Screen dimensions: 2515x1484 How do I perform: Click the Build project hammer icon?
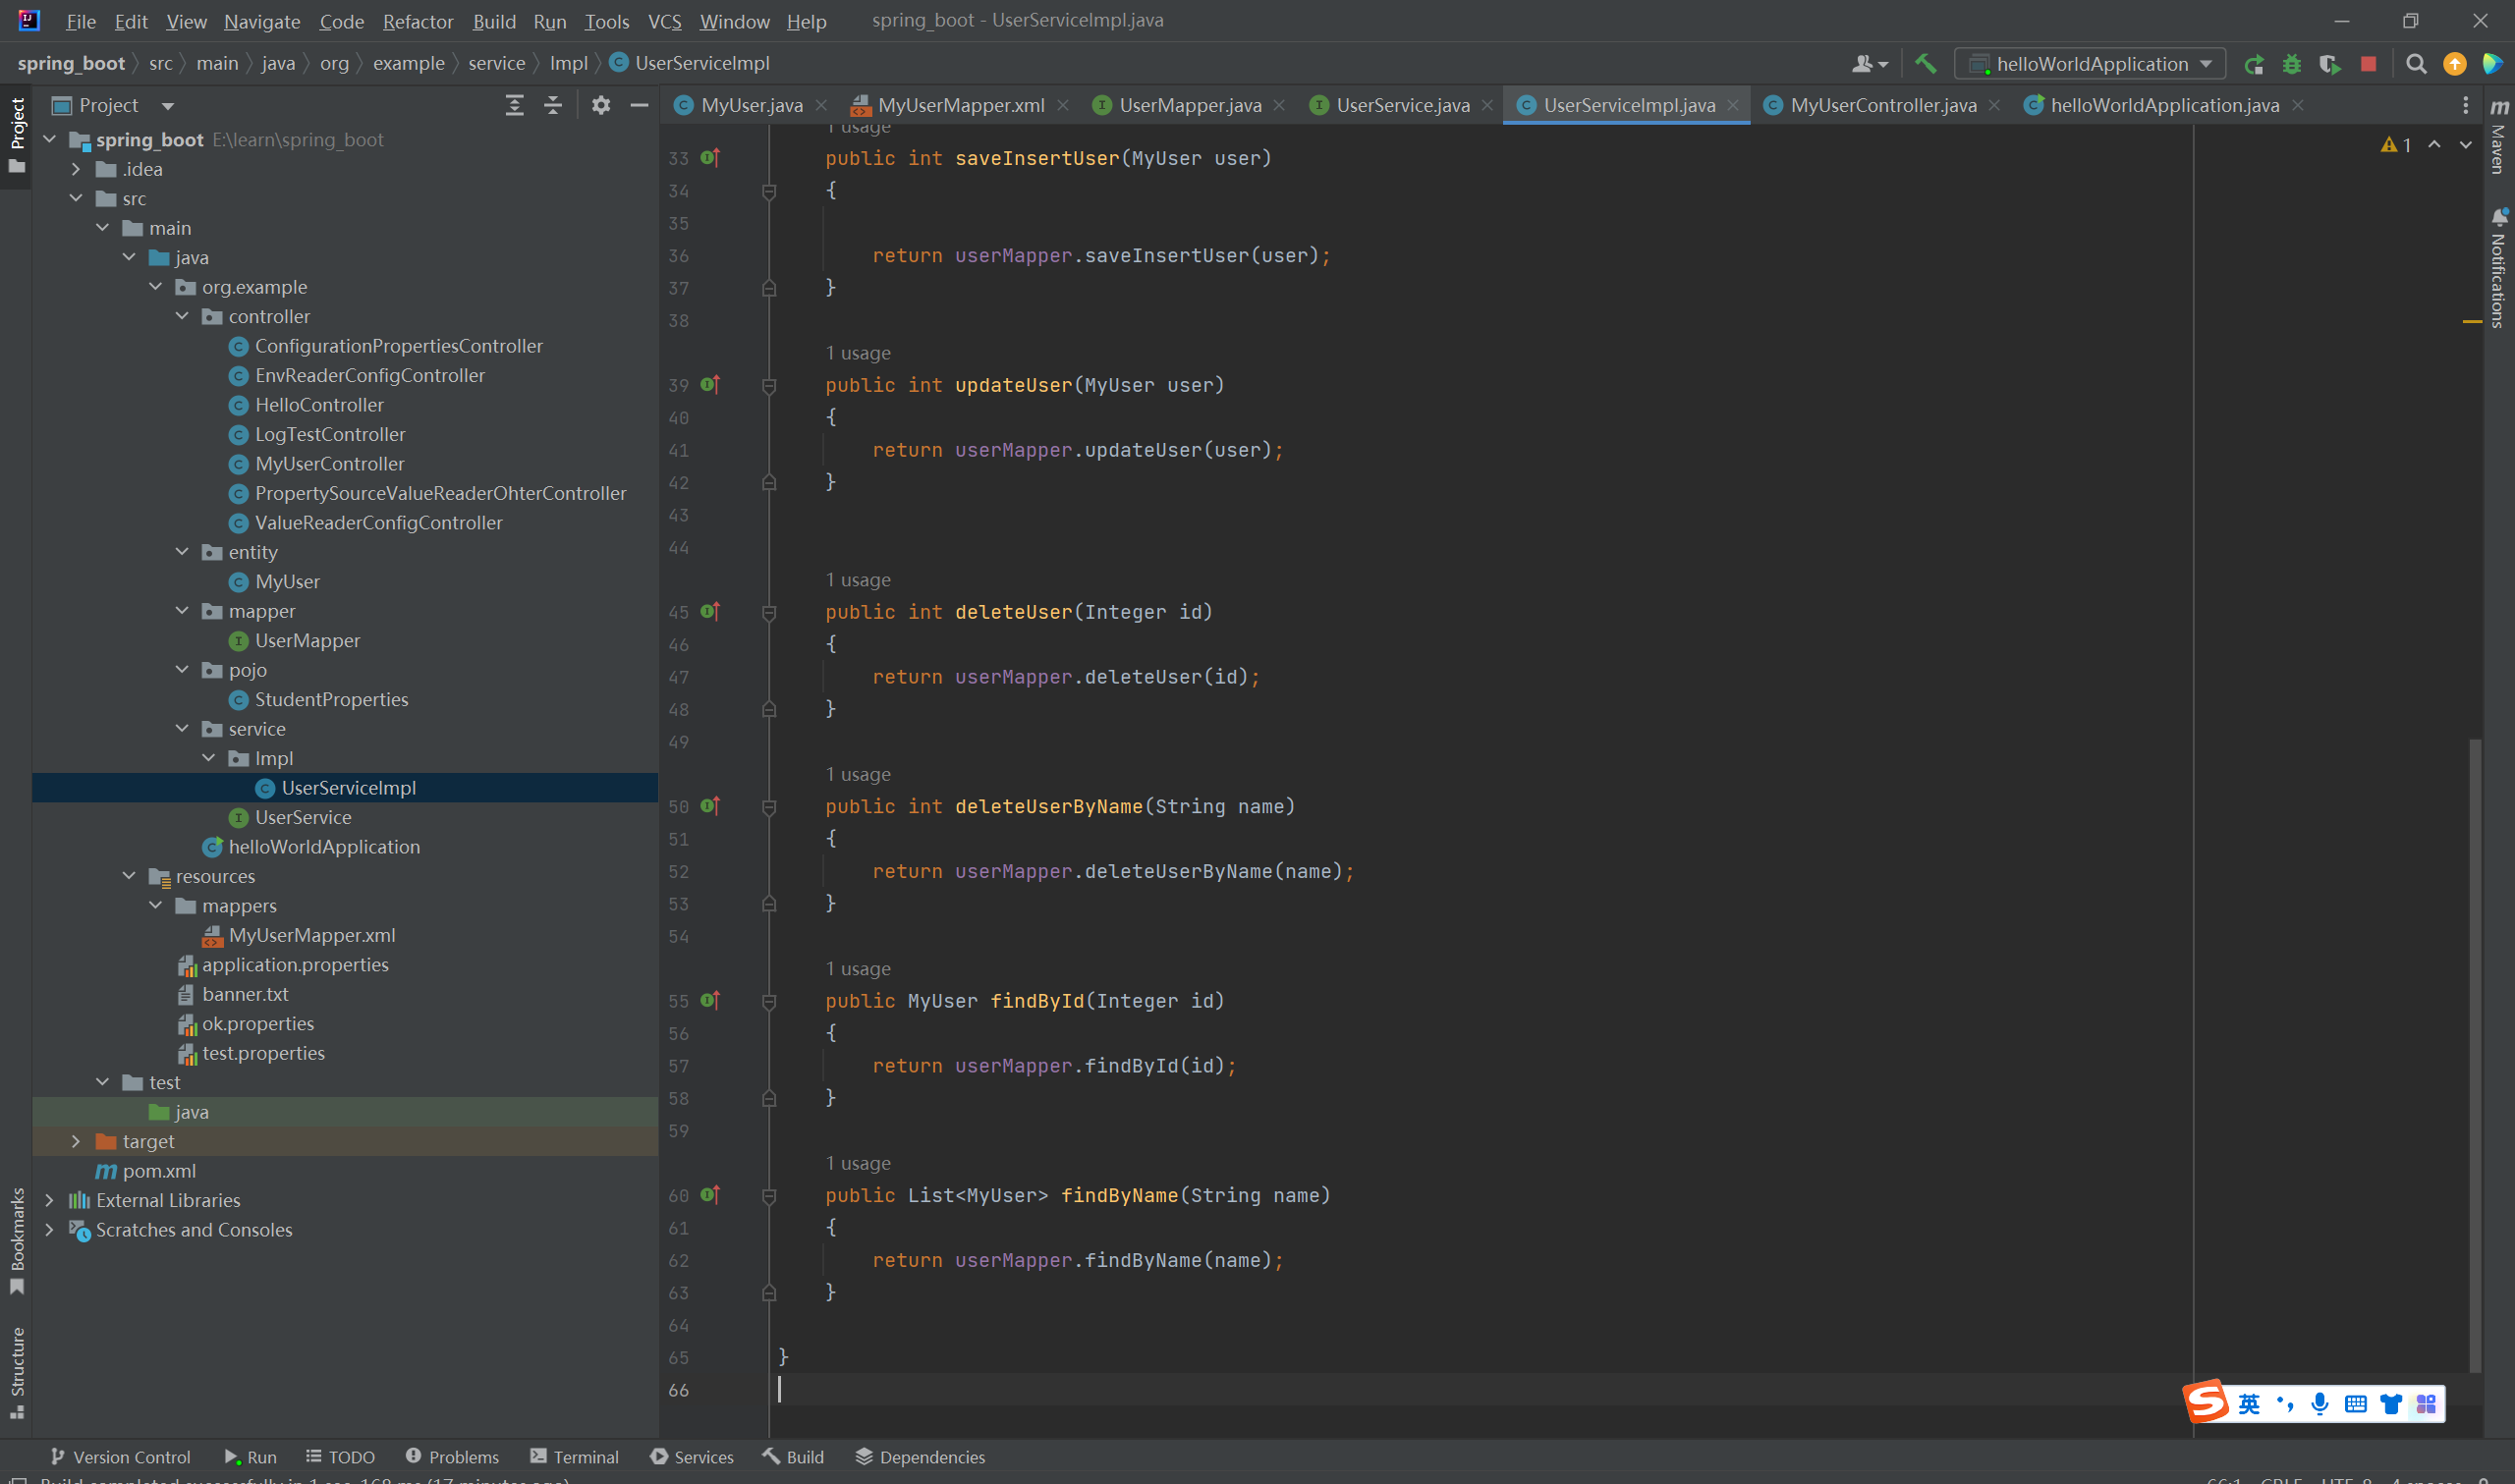(x=1925, y=64)
